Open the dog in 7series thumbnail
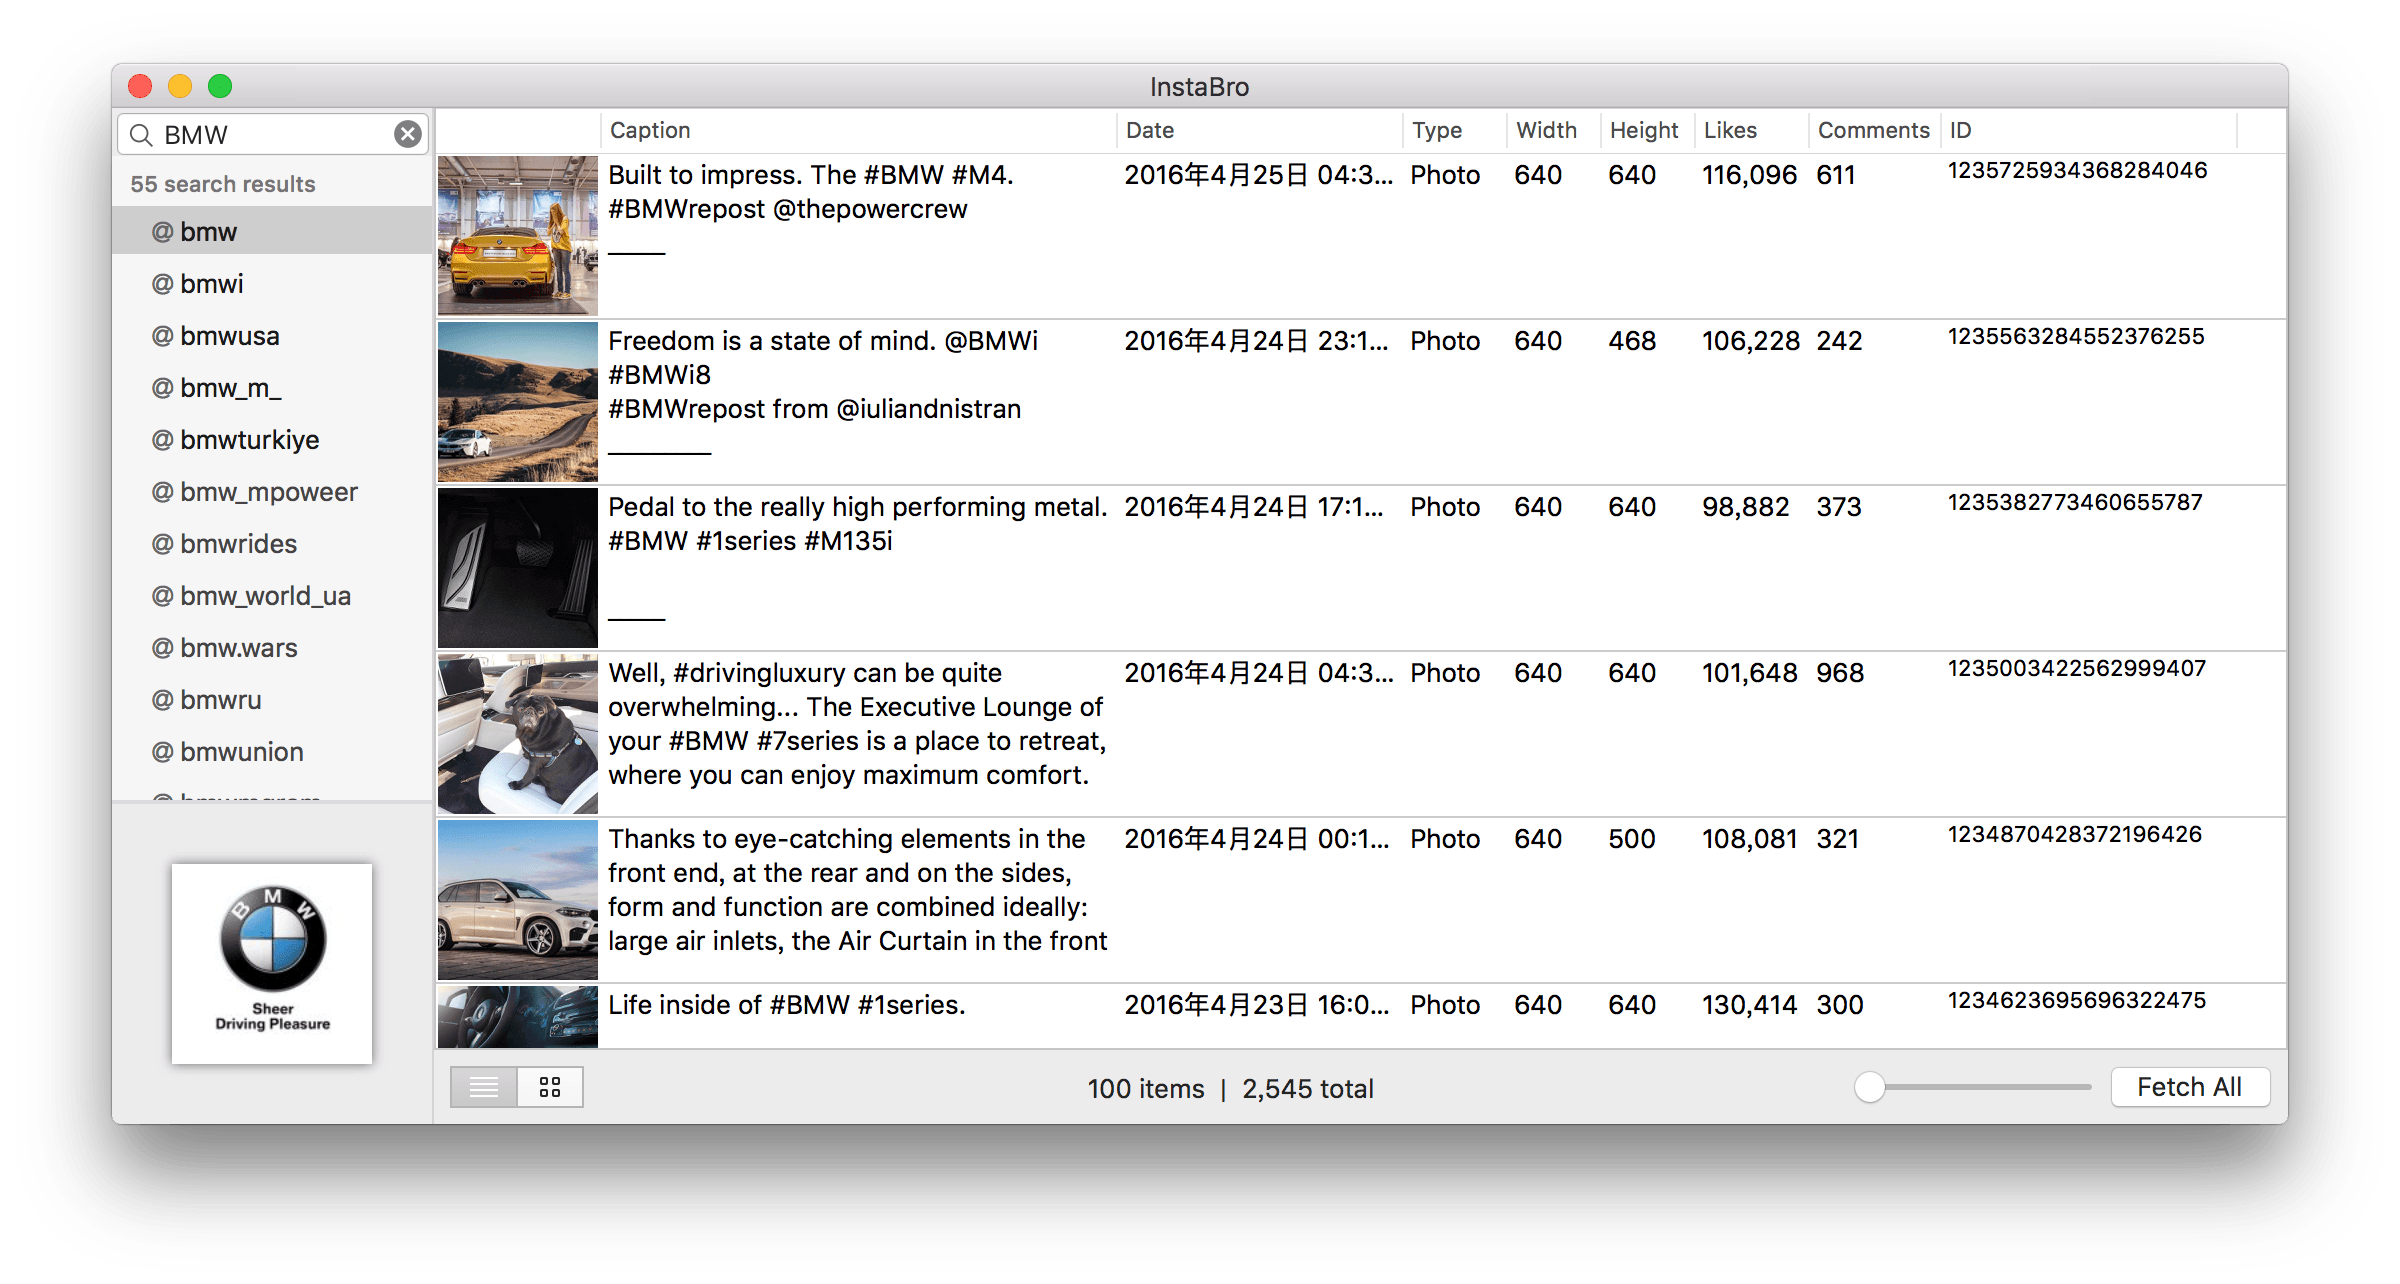This screenshot has height=1284, width=2400. [518, 734]
